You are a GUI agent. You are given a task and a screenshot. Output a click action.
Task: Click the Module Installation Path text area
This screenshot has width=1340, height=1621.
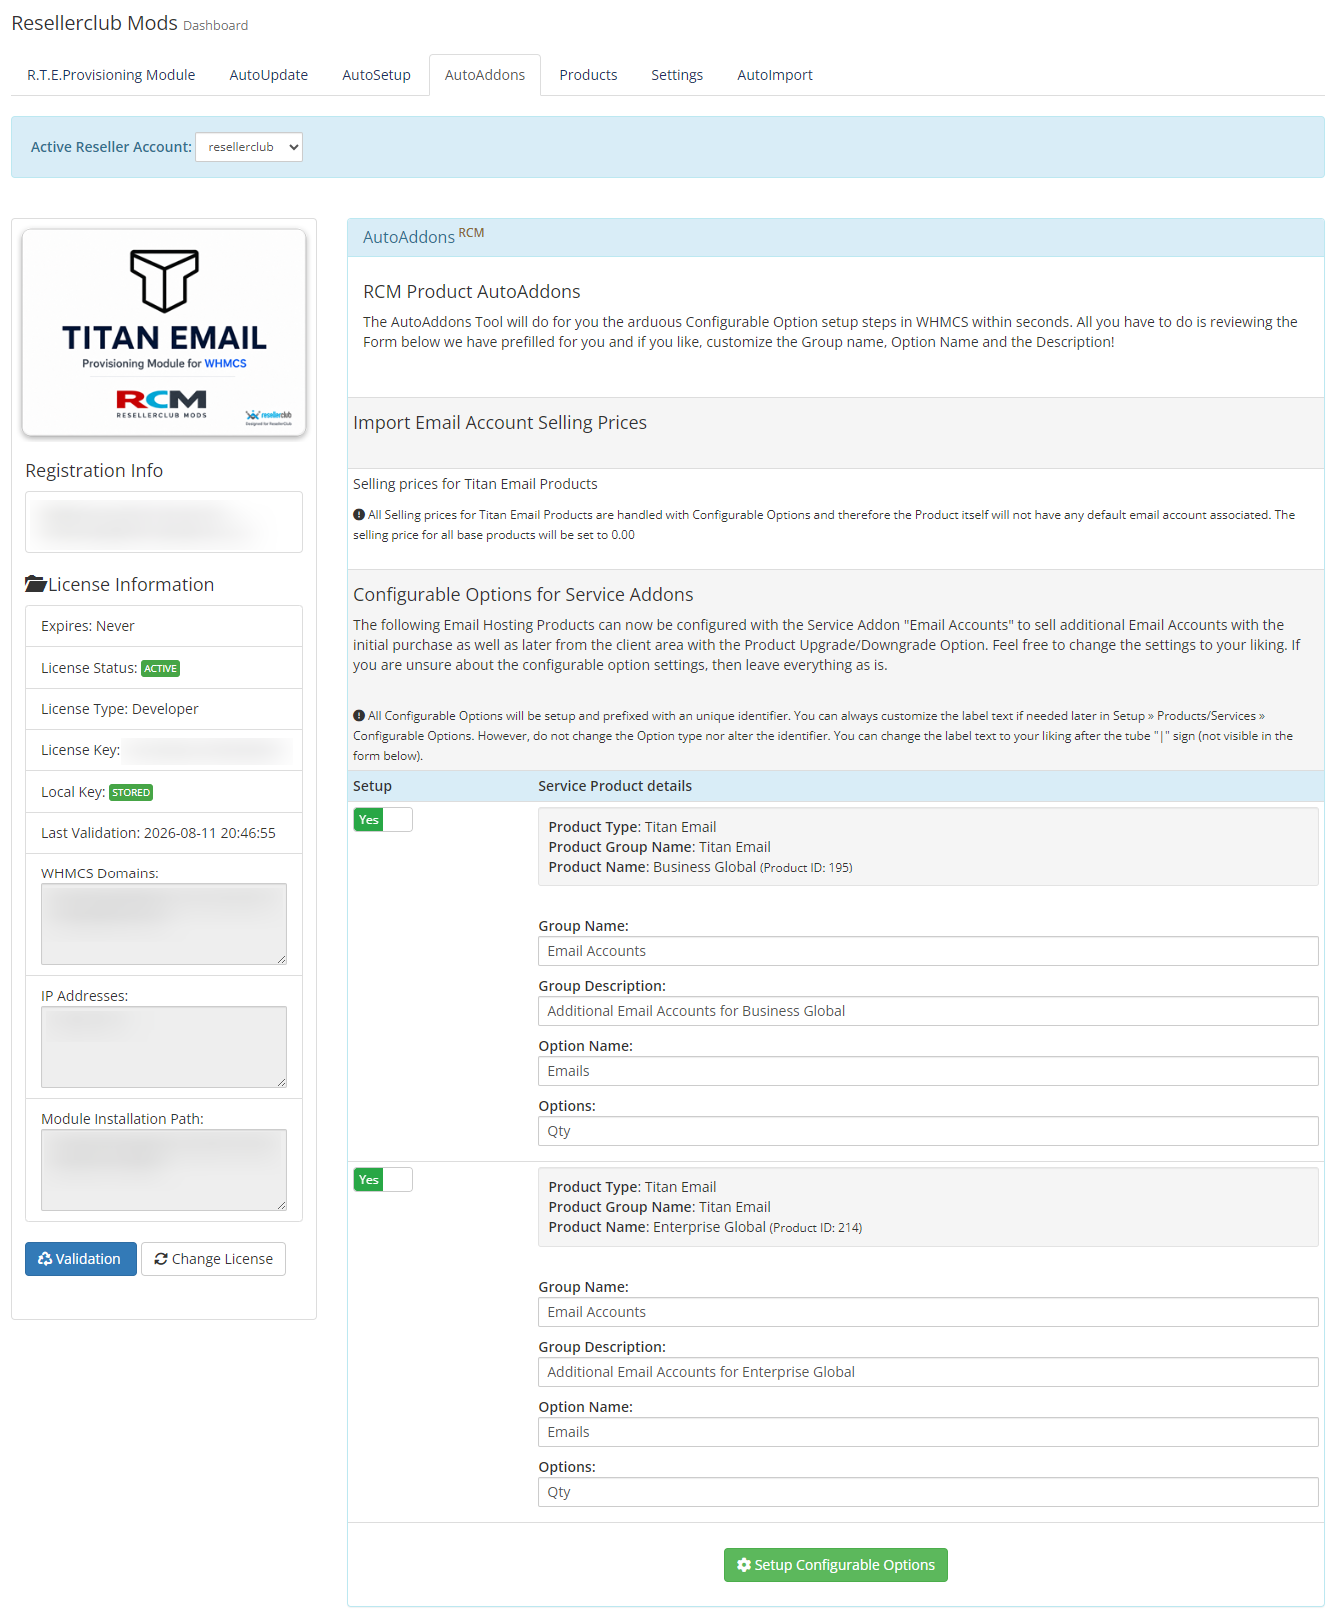tap(164, 1170)
